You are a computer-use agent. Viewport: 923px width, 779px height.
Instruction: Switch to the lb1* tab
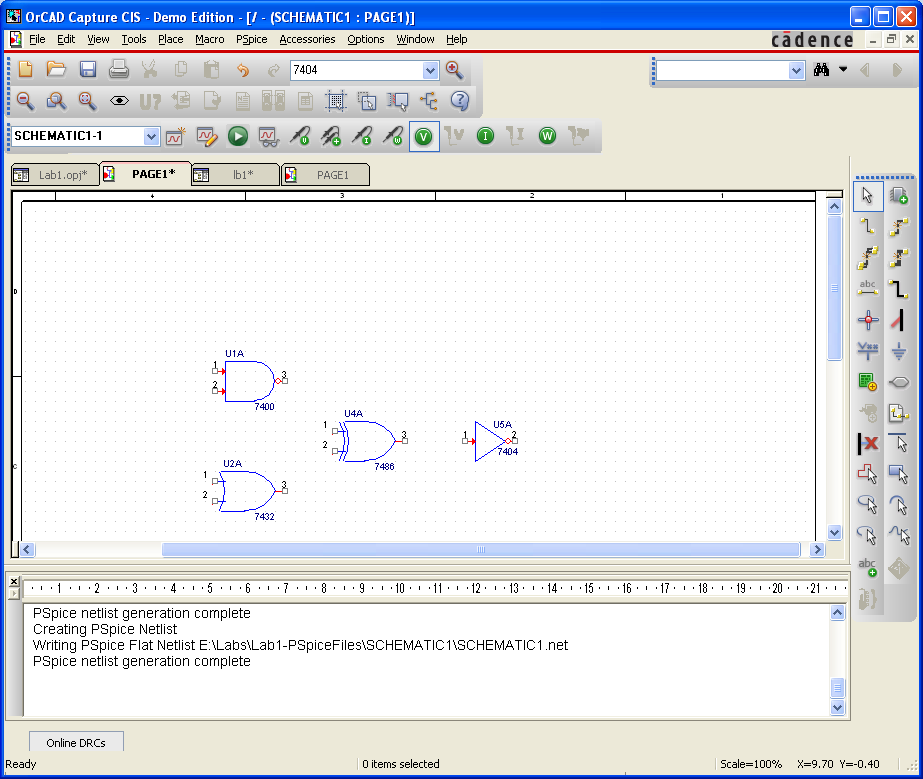(x=235, y=175)
